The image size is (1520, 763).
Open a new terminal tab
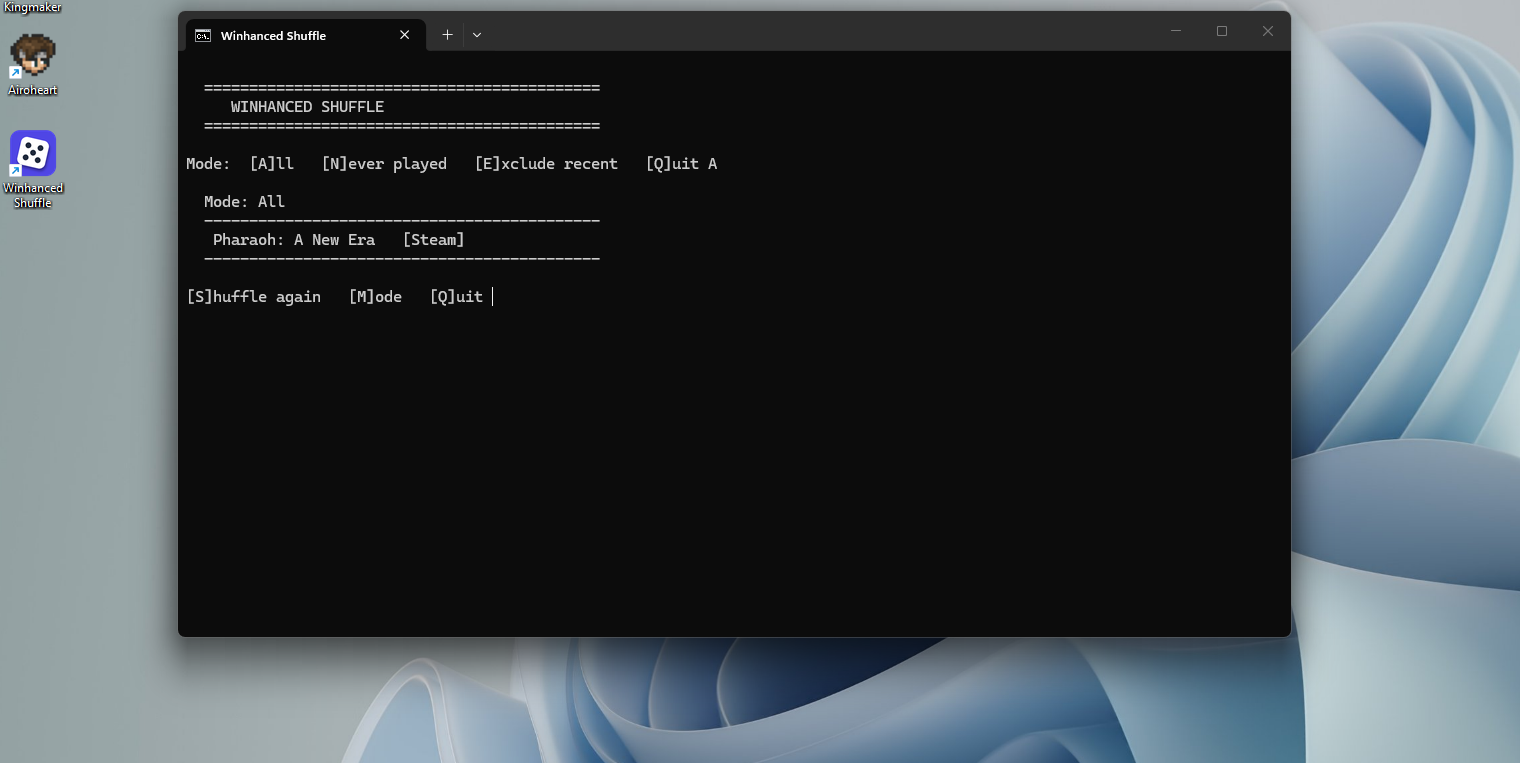tap(447, 35)
